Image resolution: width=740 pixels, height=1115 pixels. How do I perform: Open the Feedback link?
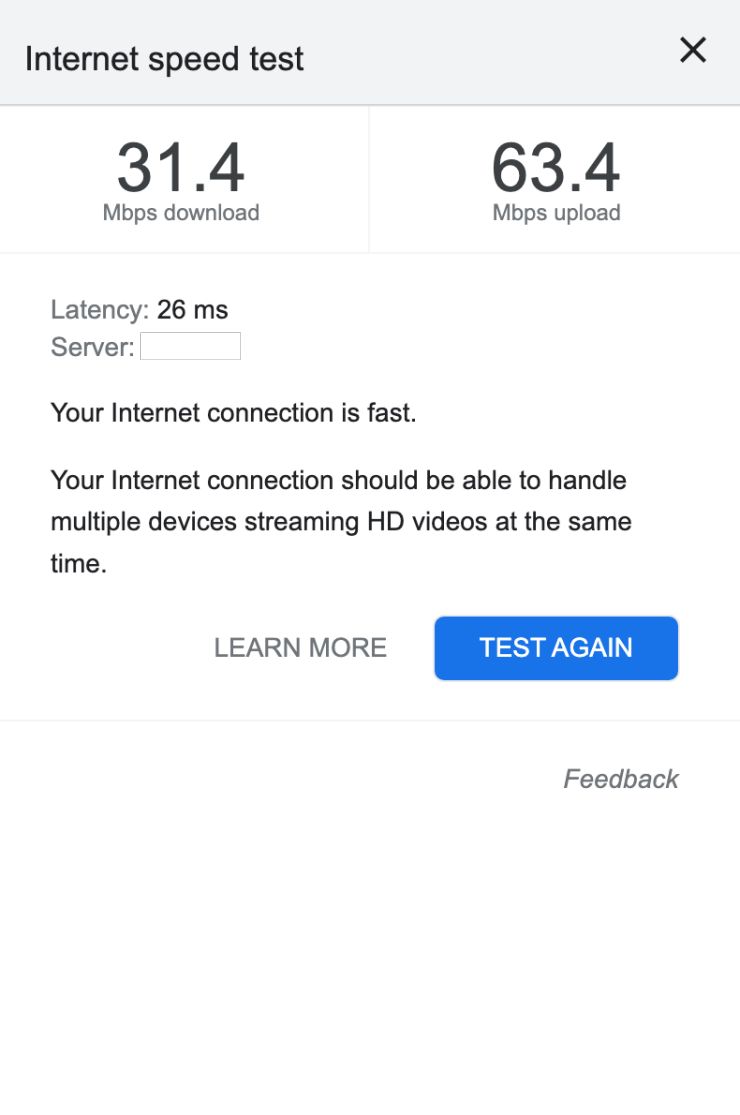point(621,779)
